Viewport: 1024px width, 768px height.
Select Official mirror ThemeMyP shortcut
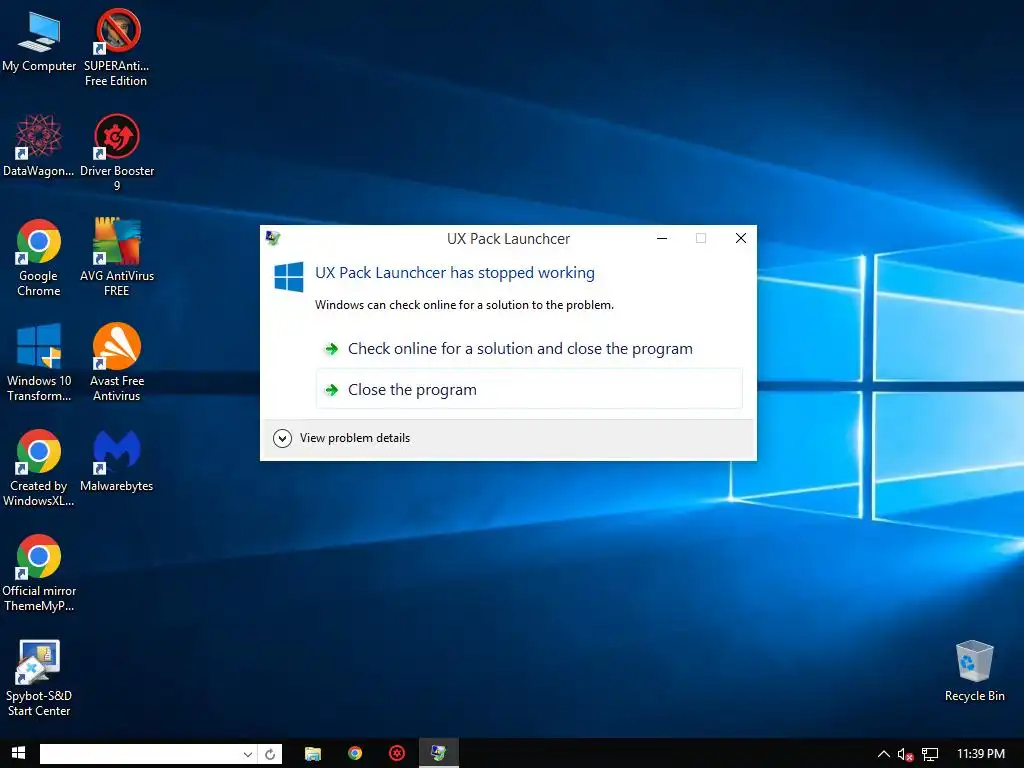tap(39, 573)
